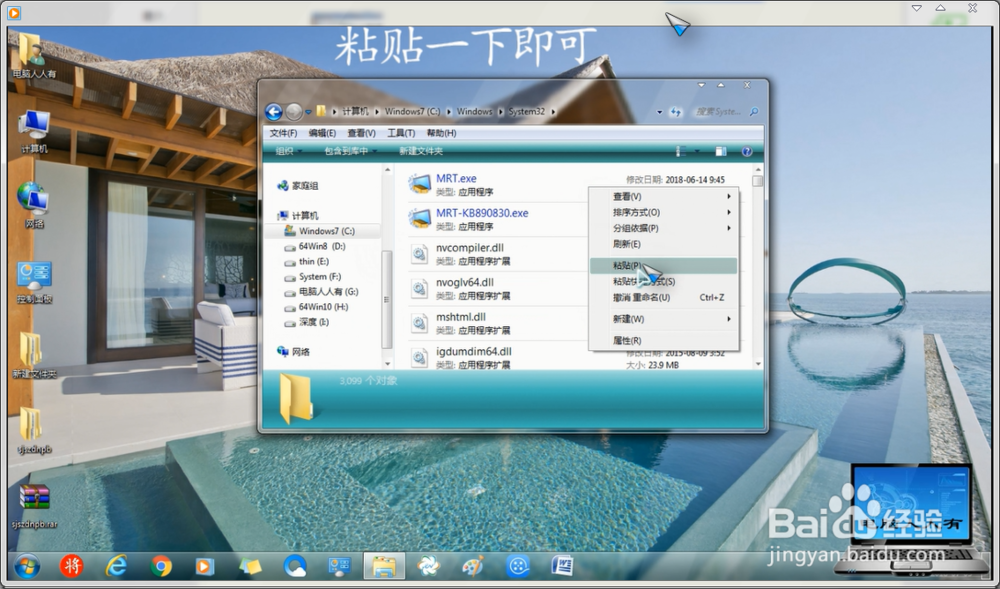Open the 编辑(E) menu
Screen dimensions: 1000x589
(322, 133)
